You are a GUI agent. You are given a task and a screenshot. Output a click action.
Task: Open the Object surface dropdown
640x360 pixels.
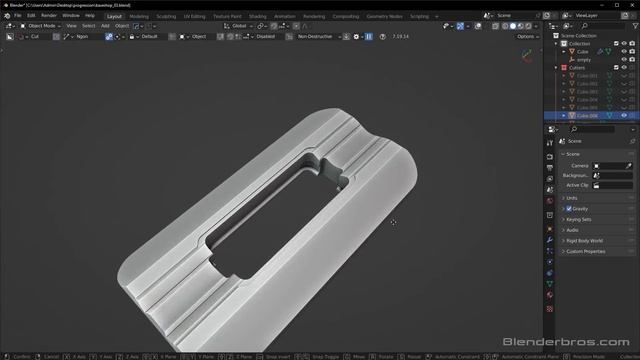click(197, 36)
